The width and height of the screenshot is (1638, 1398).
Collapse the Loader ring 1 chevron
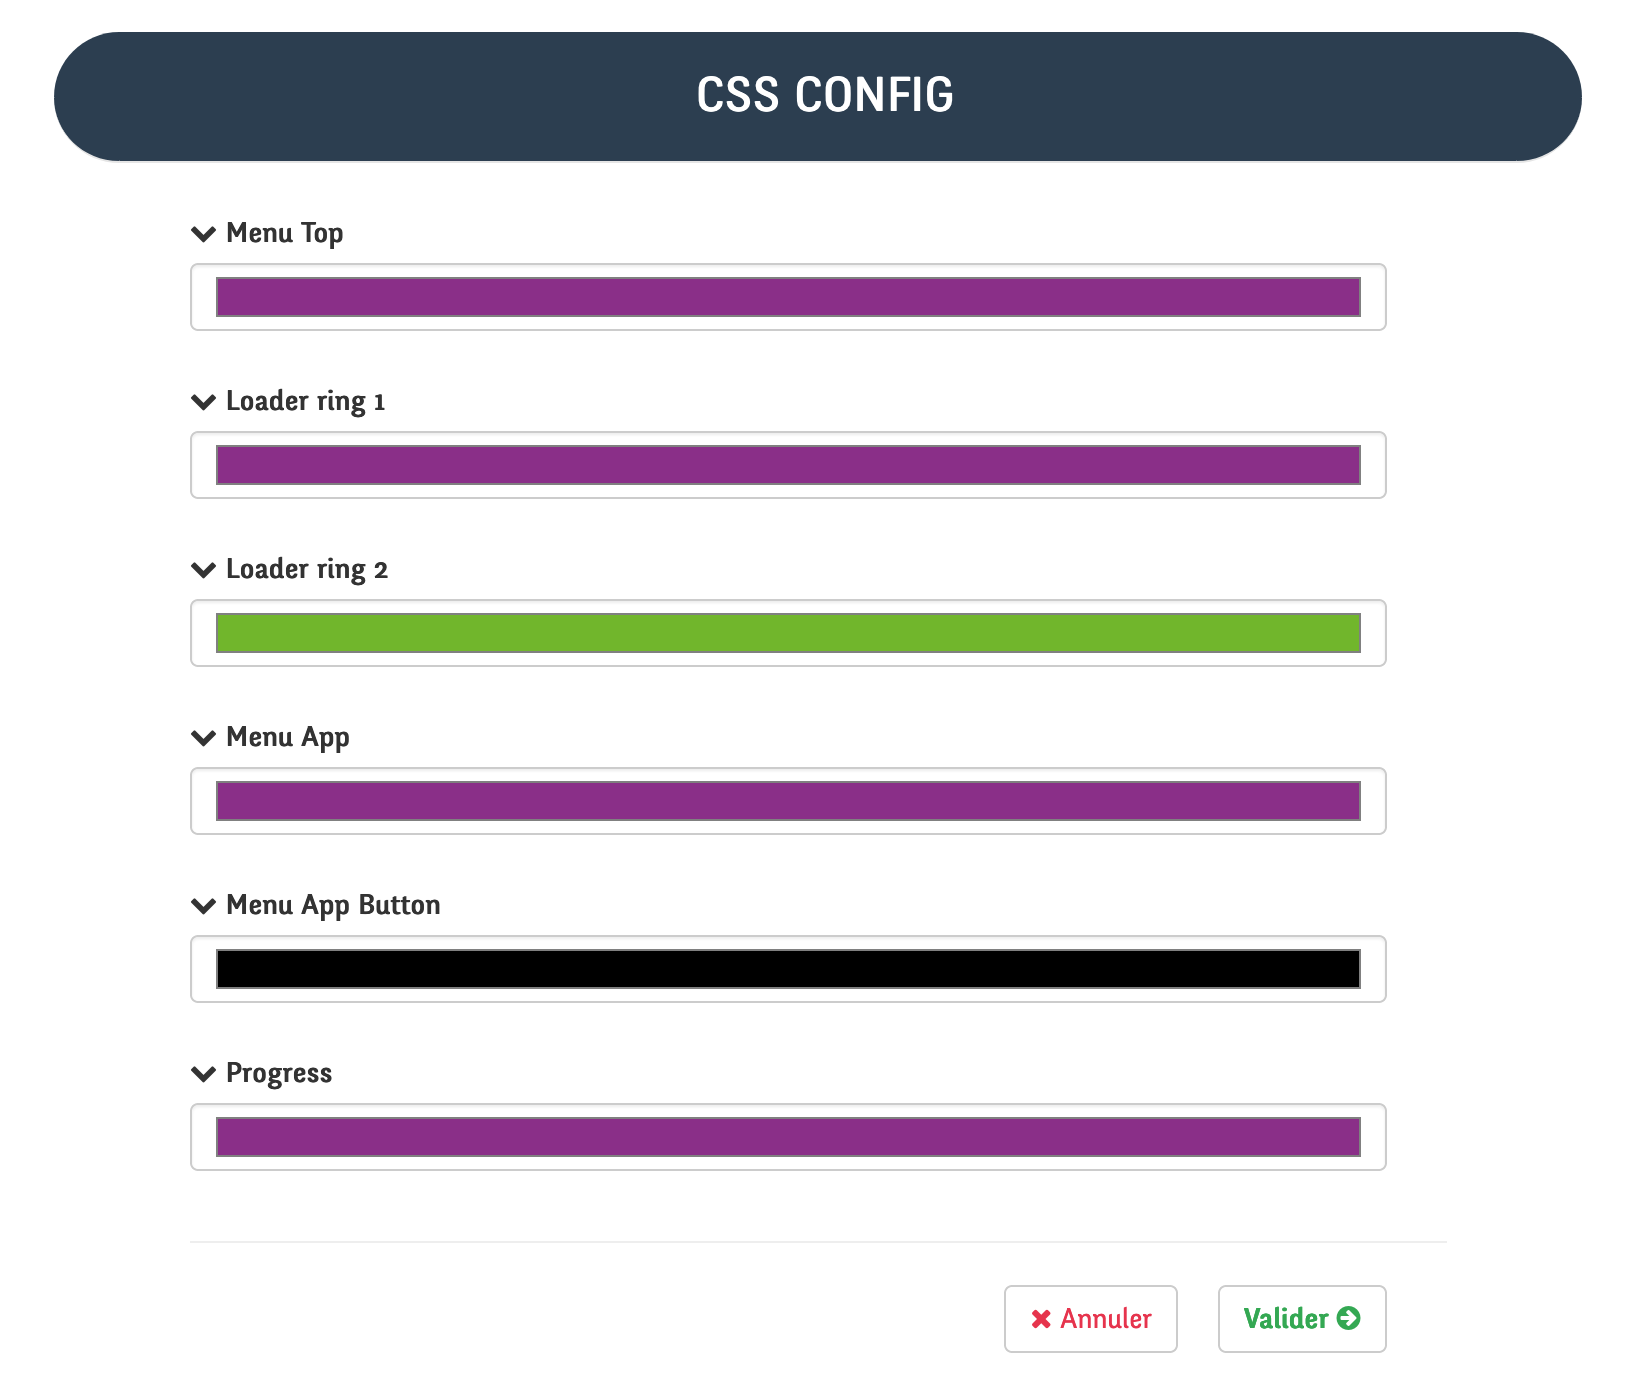coord(203,402)
